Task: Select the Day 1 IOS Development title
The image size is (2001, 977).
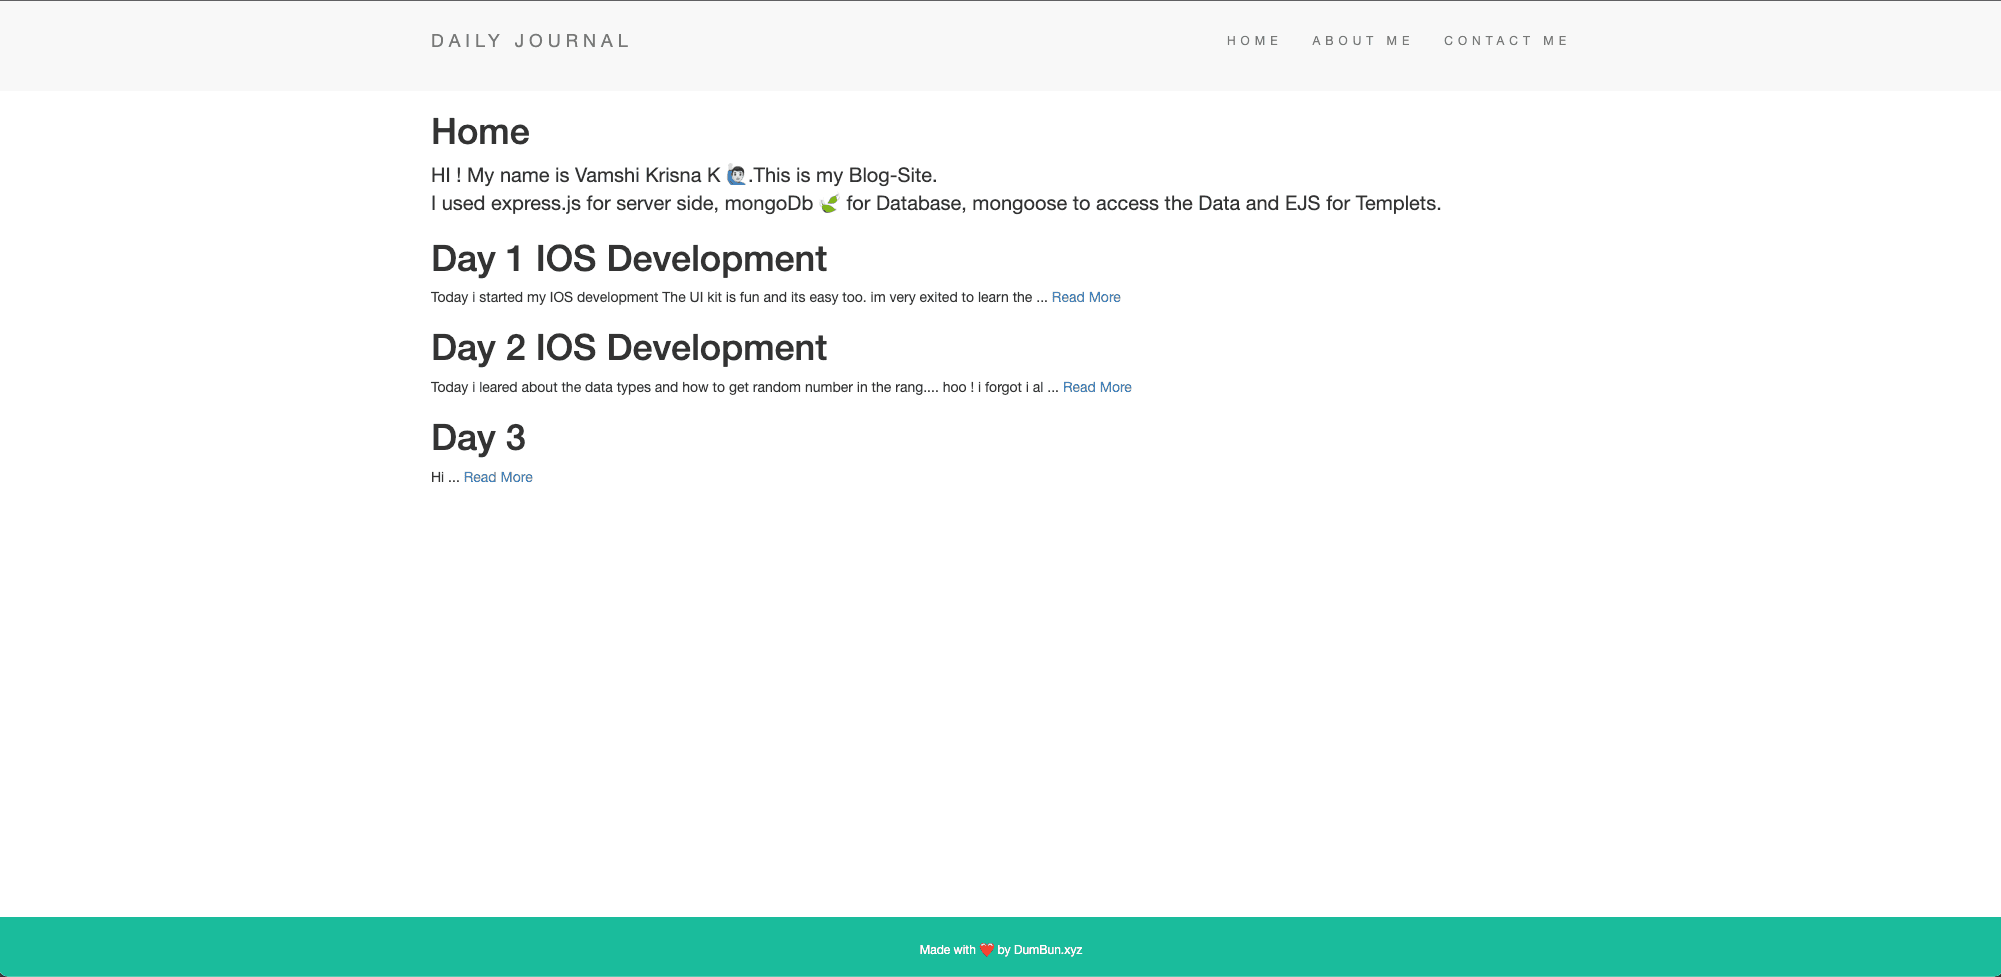Action: point(628,259)
